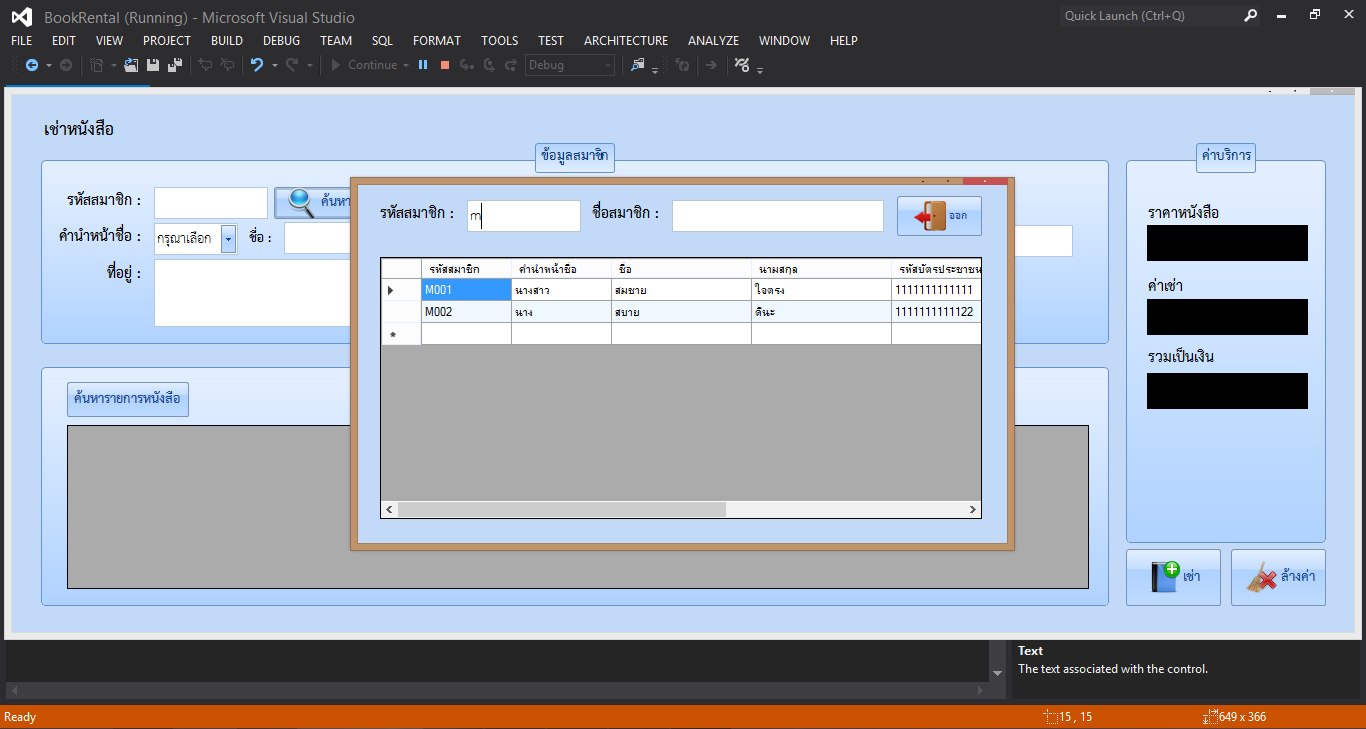Click the Navigate Forward toolbar arrow

click(x=66, y=65)
